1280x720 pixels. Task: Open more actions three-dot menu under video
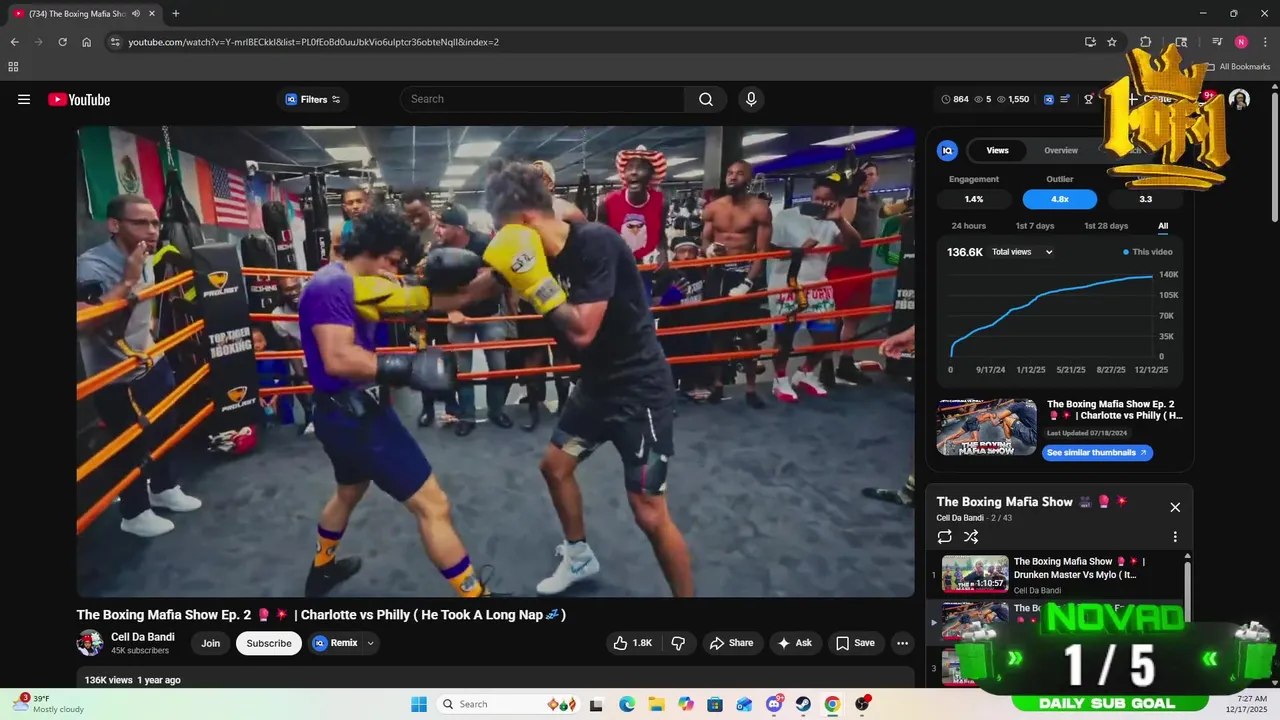tap(902, 643)
